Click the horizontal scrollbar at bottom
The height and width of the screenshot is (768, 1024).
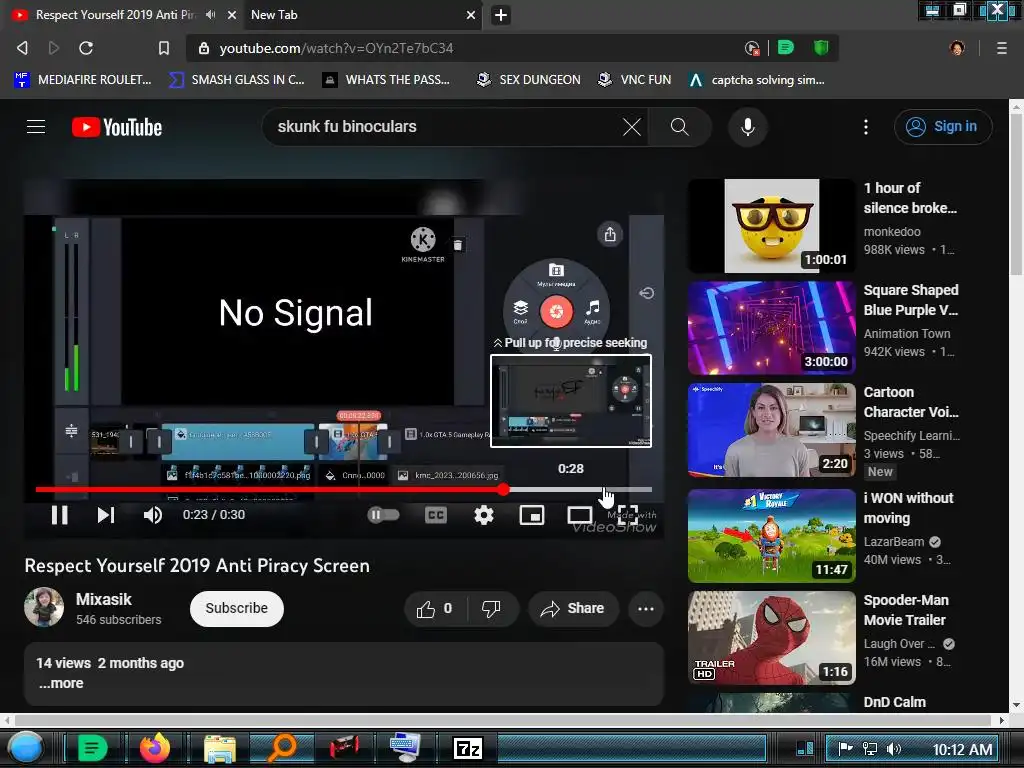point(505,720)
